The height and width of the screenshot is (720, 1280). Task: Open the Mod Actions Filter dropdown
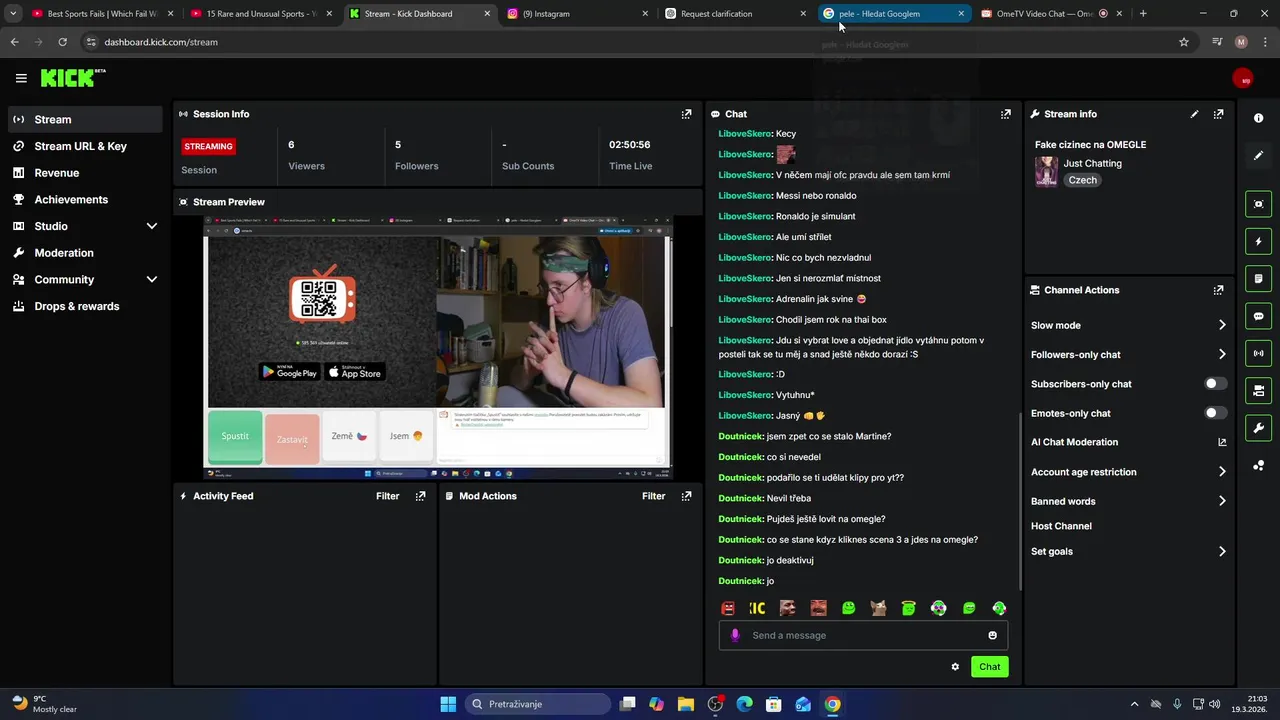(x=653, y=496)
